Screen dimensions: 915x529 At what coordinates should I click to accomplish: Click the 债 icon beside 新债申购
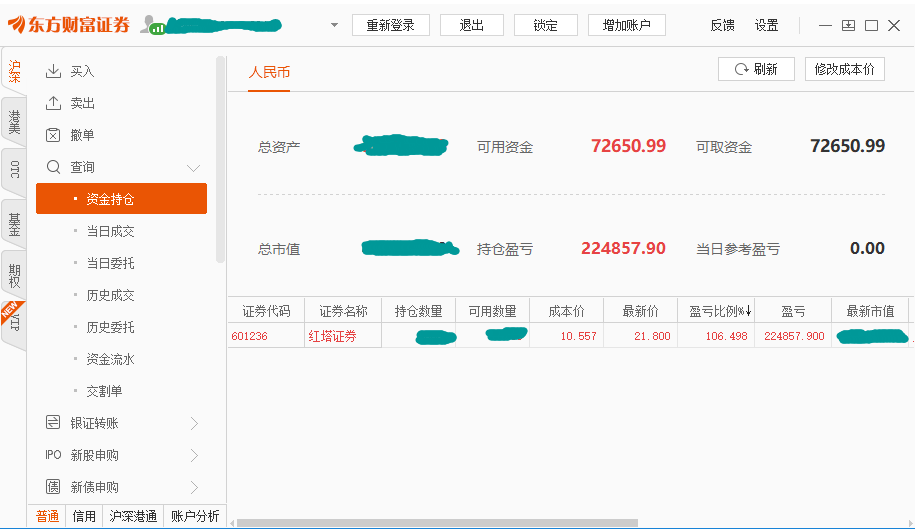coord(53,486)
